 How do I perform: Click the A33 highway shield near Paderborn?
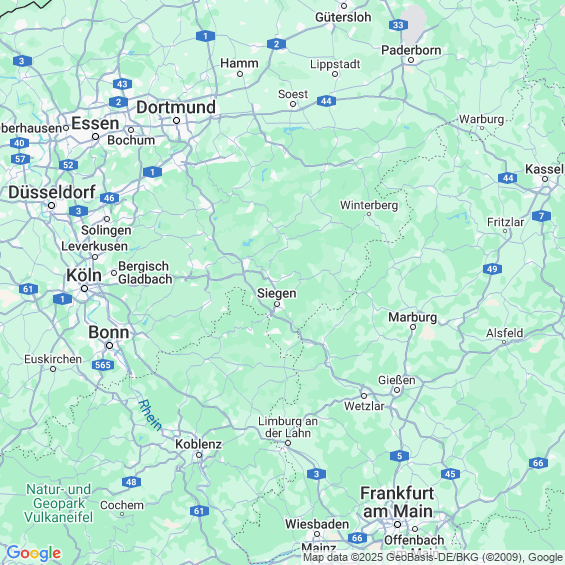coord(398,25)
